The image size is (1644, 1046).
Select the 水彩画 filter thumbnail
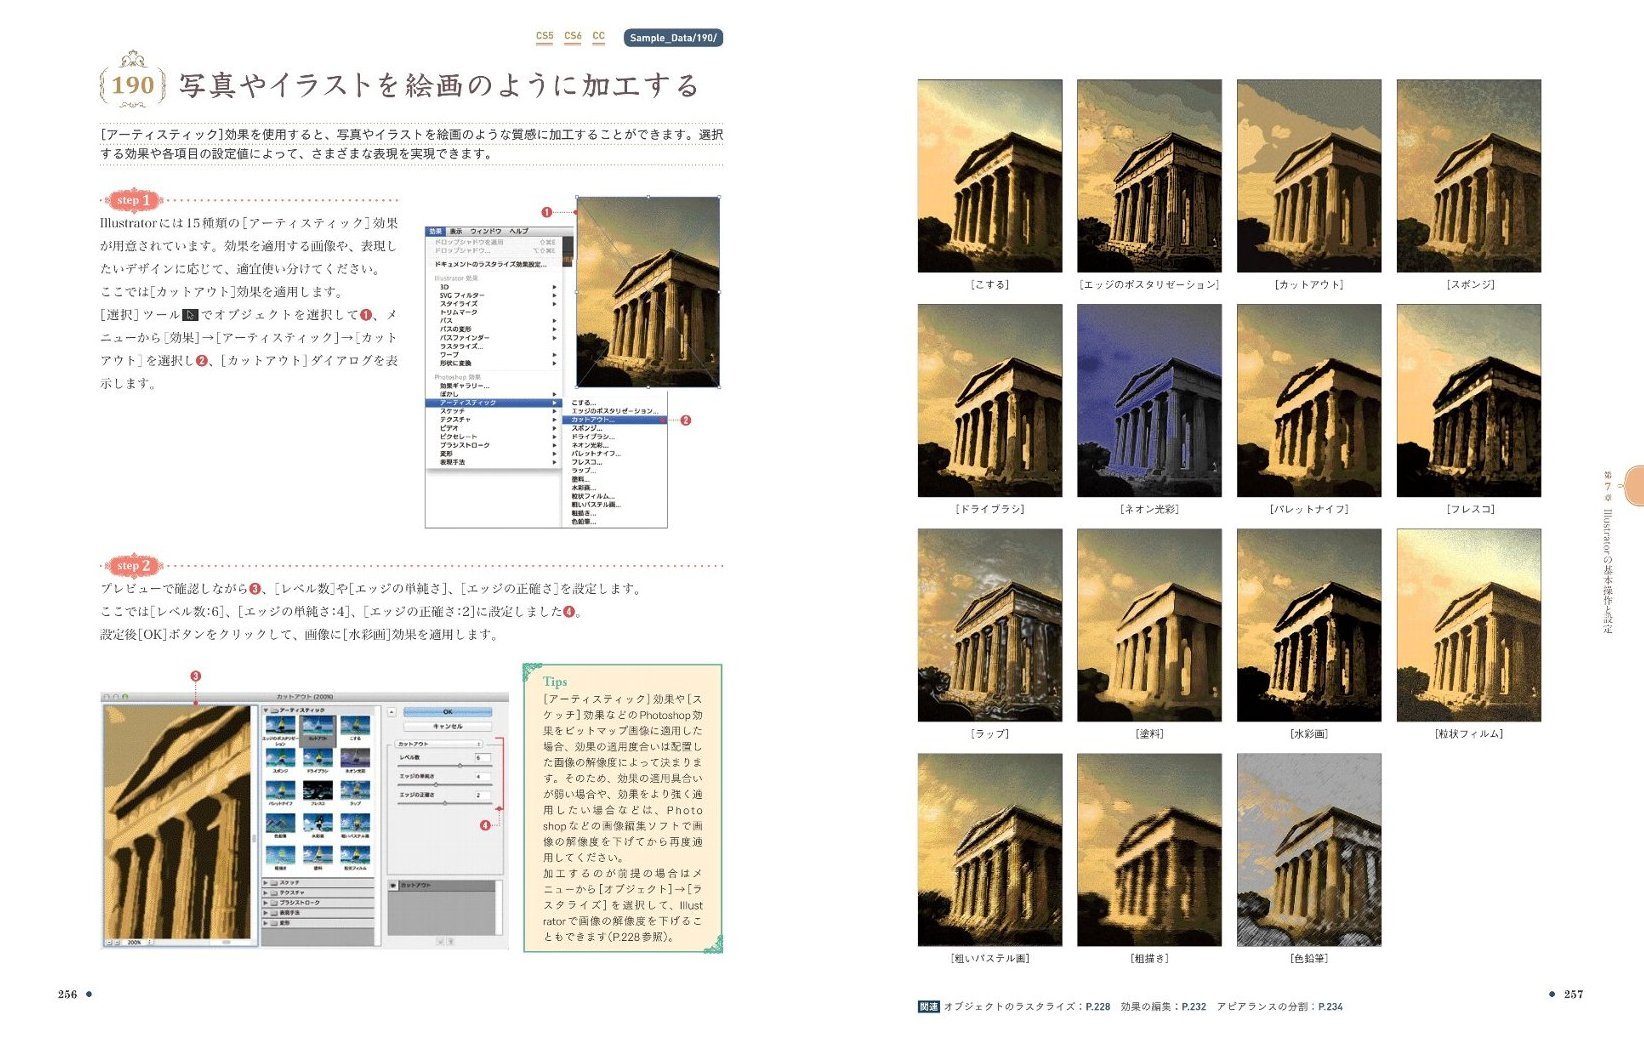pos(318,823)
